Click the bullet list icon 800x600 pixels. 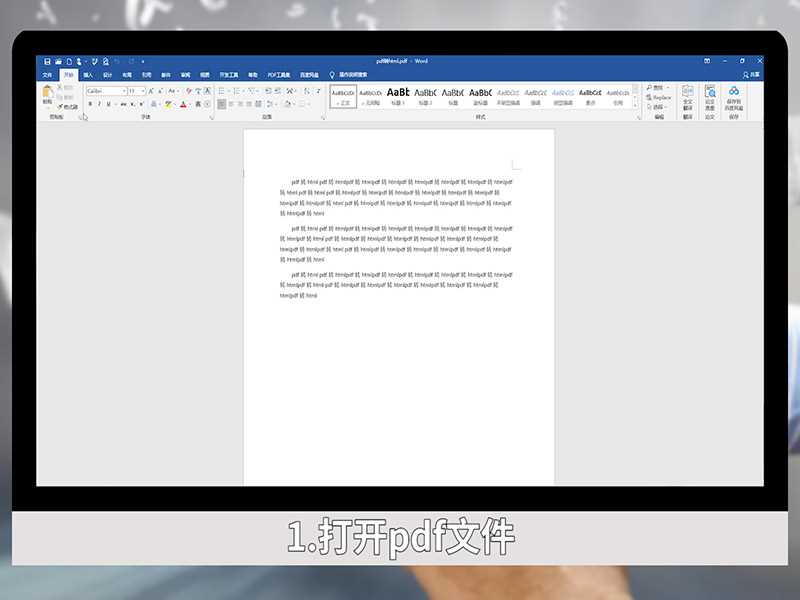pos(220,90)
